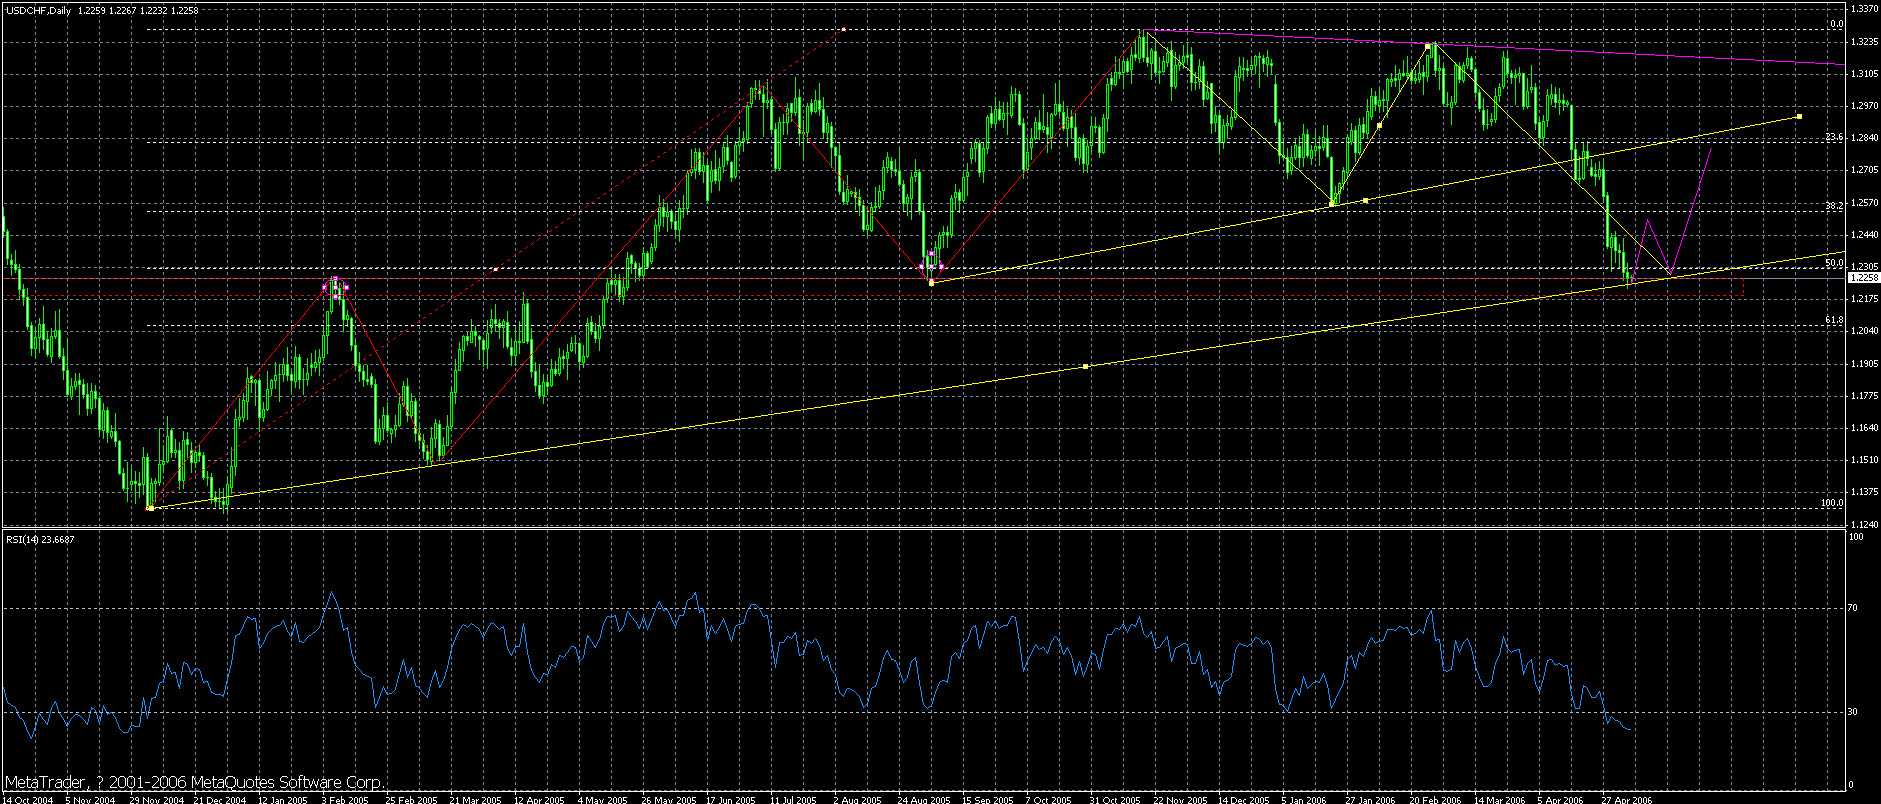Click the 3 Feb 2005 date label
Viewport: 1881px width, 804px height.
pyautogui.click(x=345, y=799)
